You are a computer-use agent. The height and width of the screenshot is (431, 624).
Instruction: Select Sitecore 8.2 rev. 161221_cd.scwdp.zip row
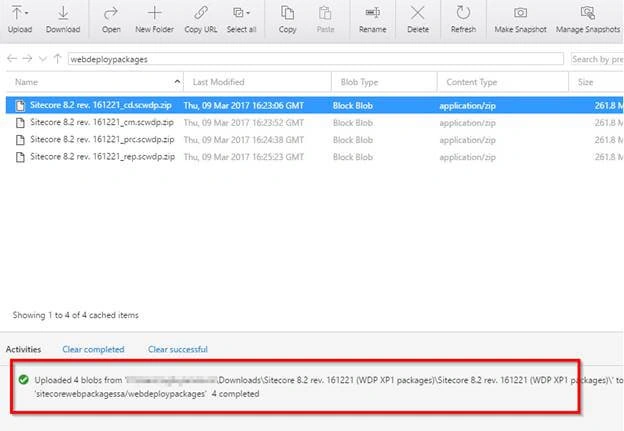tap(314, 105)
